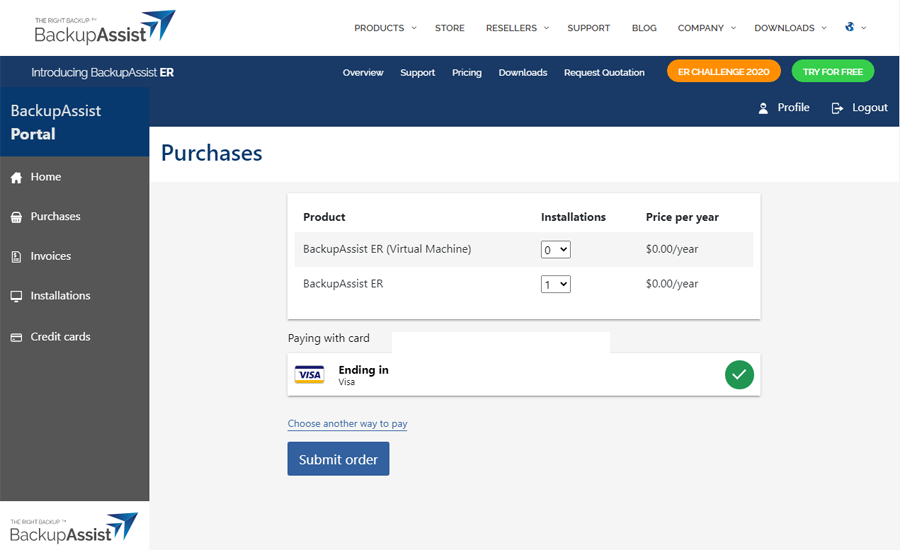Click Choose another way to pay
The width and height of the screenshot is (900, 550).
pos(347,424)
